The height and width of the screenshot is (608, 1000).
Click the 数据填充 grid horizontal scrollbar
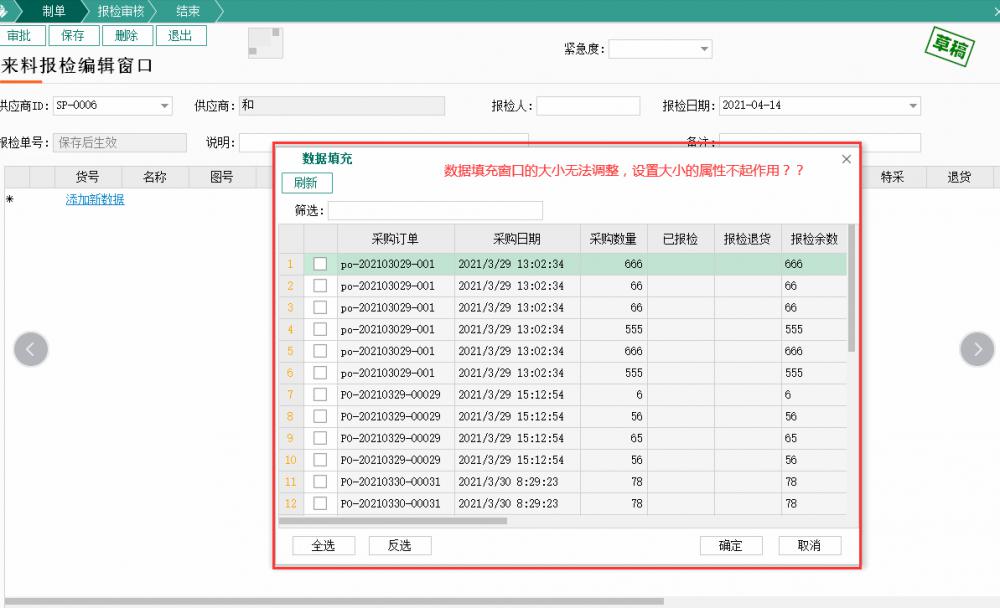pos(393,521)
